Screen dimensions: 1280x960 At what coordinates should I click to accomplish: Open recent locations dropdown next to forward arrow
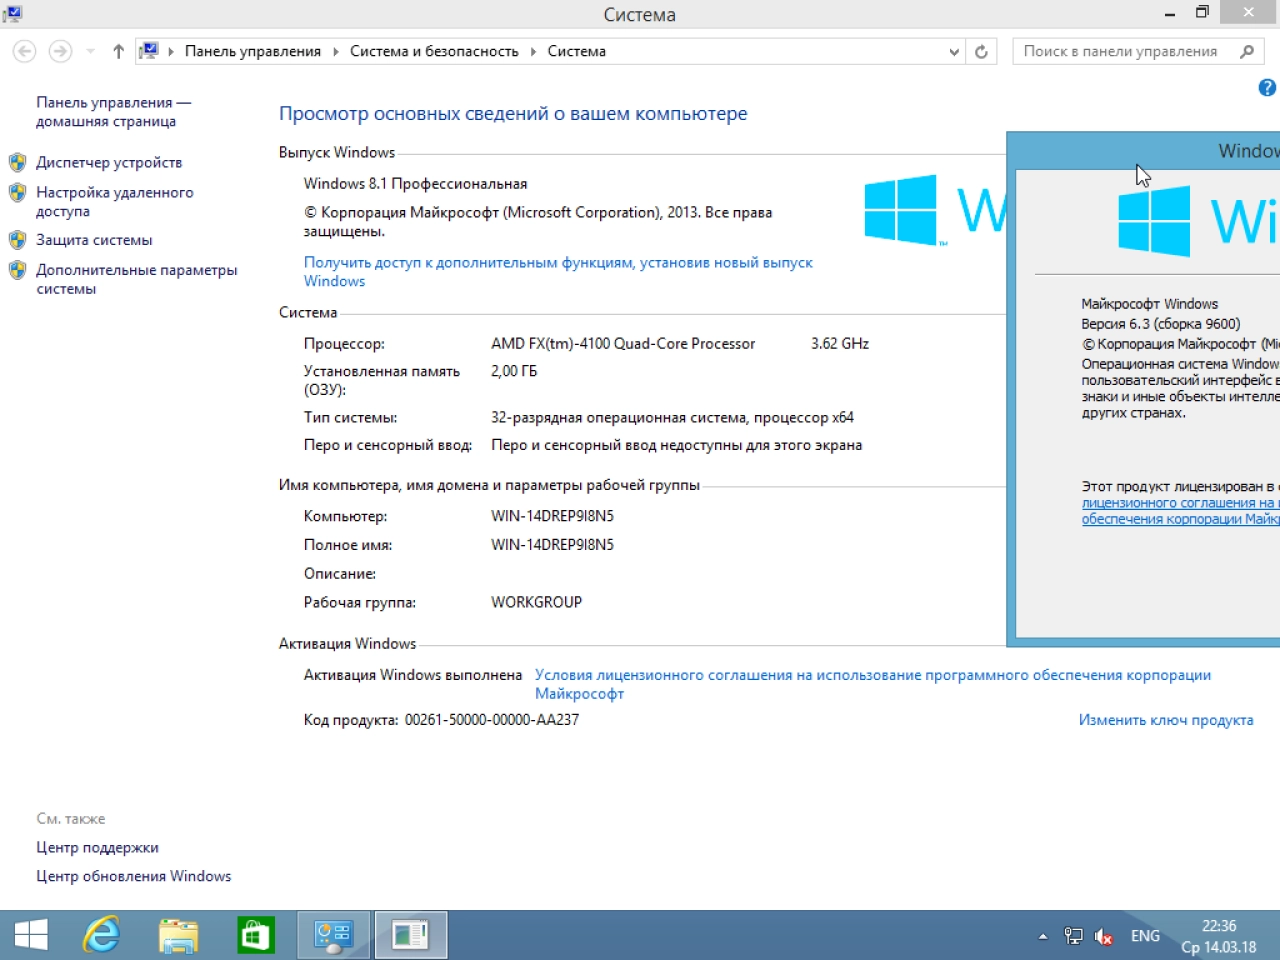(x=90, y=51)
